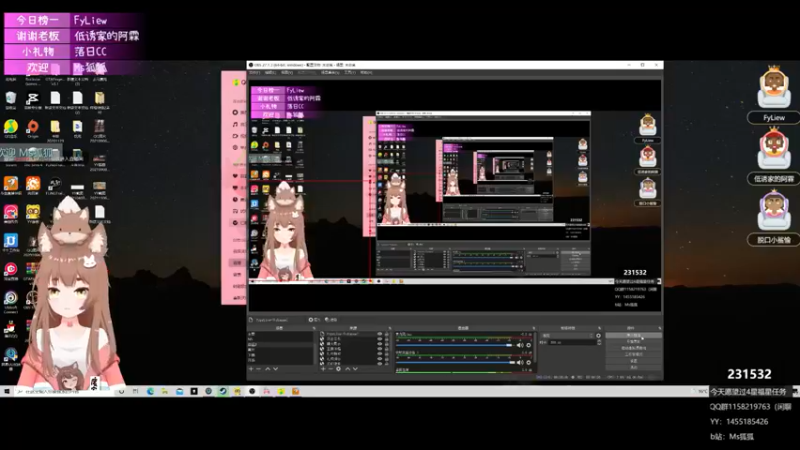Pop out the Controls dock panel
This screenshot has width=800, height=450.
coord(660,328)
